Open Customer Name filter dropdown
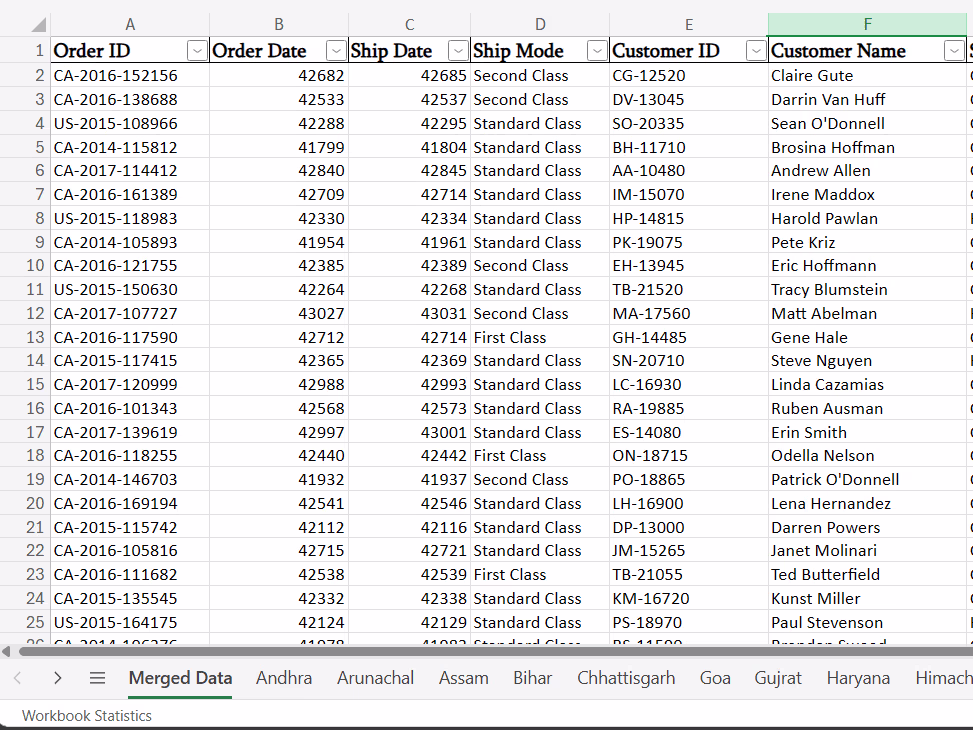973x730 pixels. pyautogui.click(x=954, y=50)
